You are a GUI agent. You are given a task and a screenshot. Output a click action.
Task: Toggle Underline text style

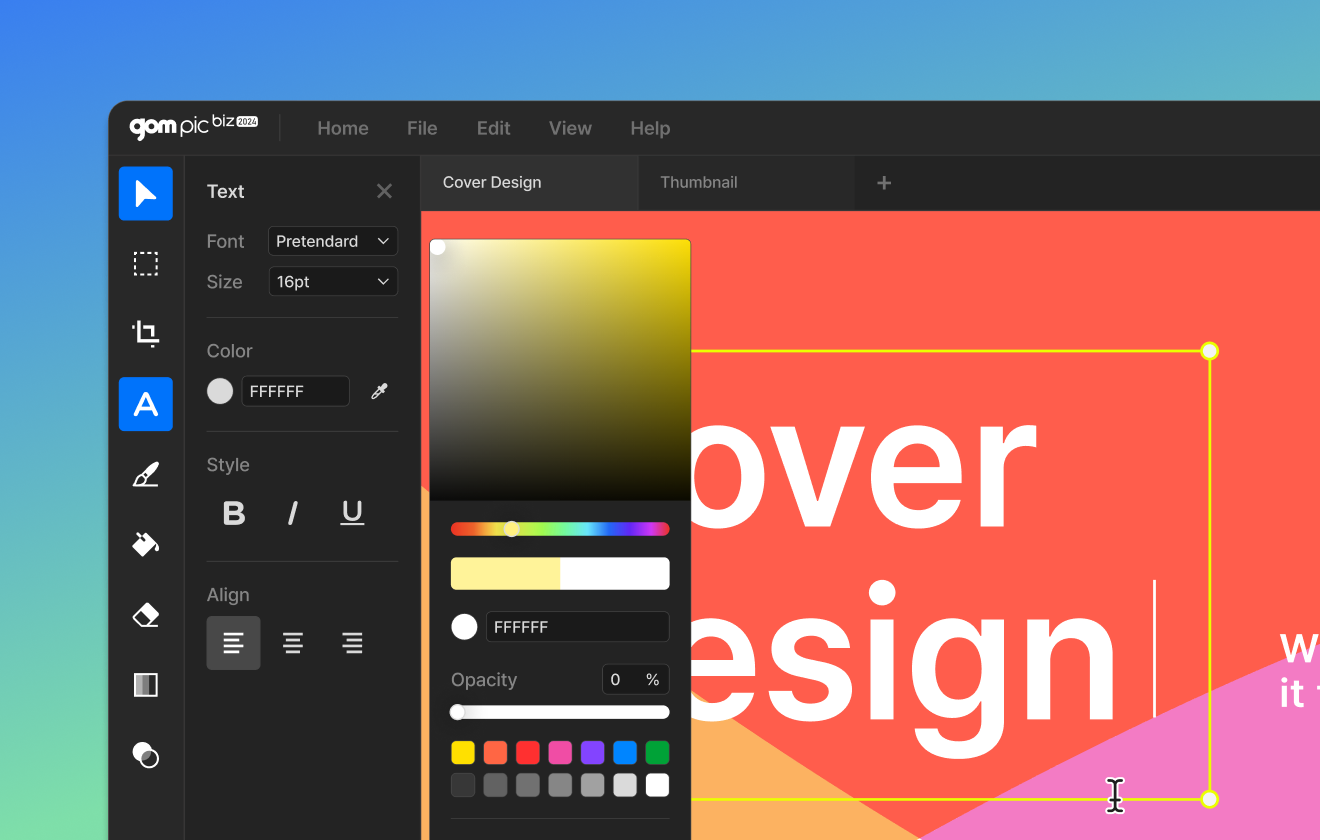pos(352,513)
